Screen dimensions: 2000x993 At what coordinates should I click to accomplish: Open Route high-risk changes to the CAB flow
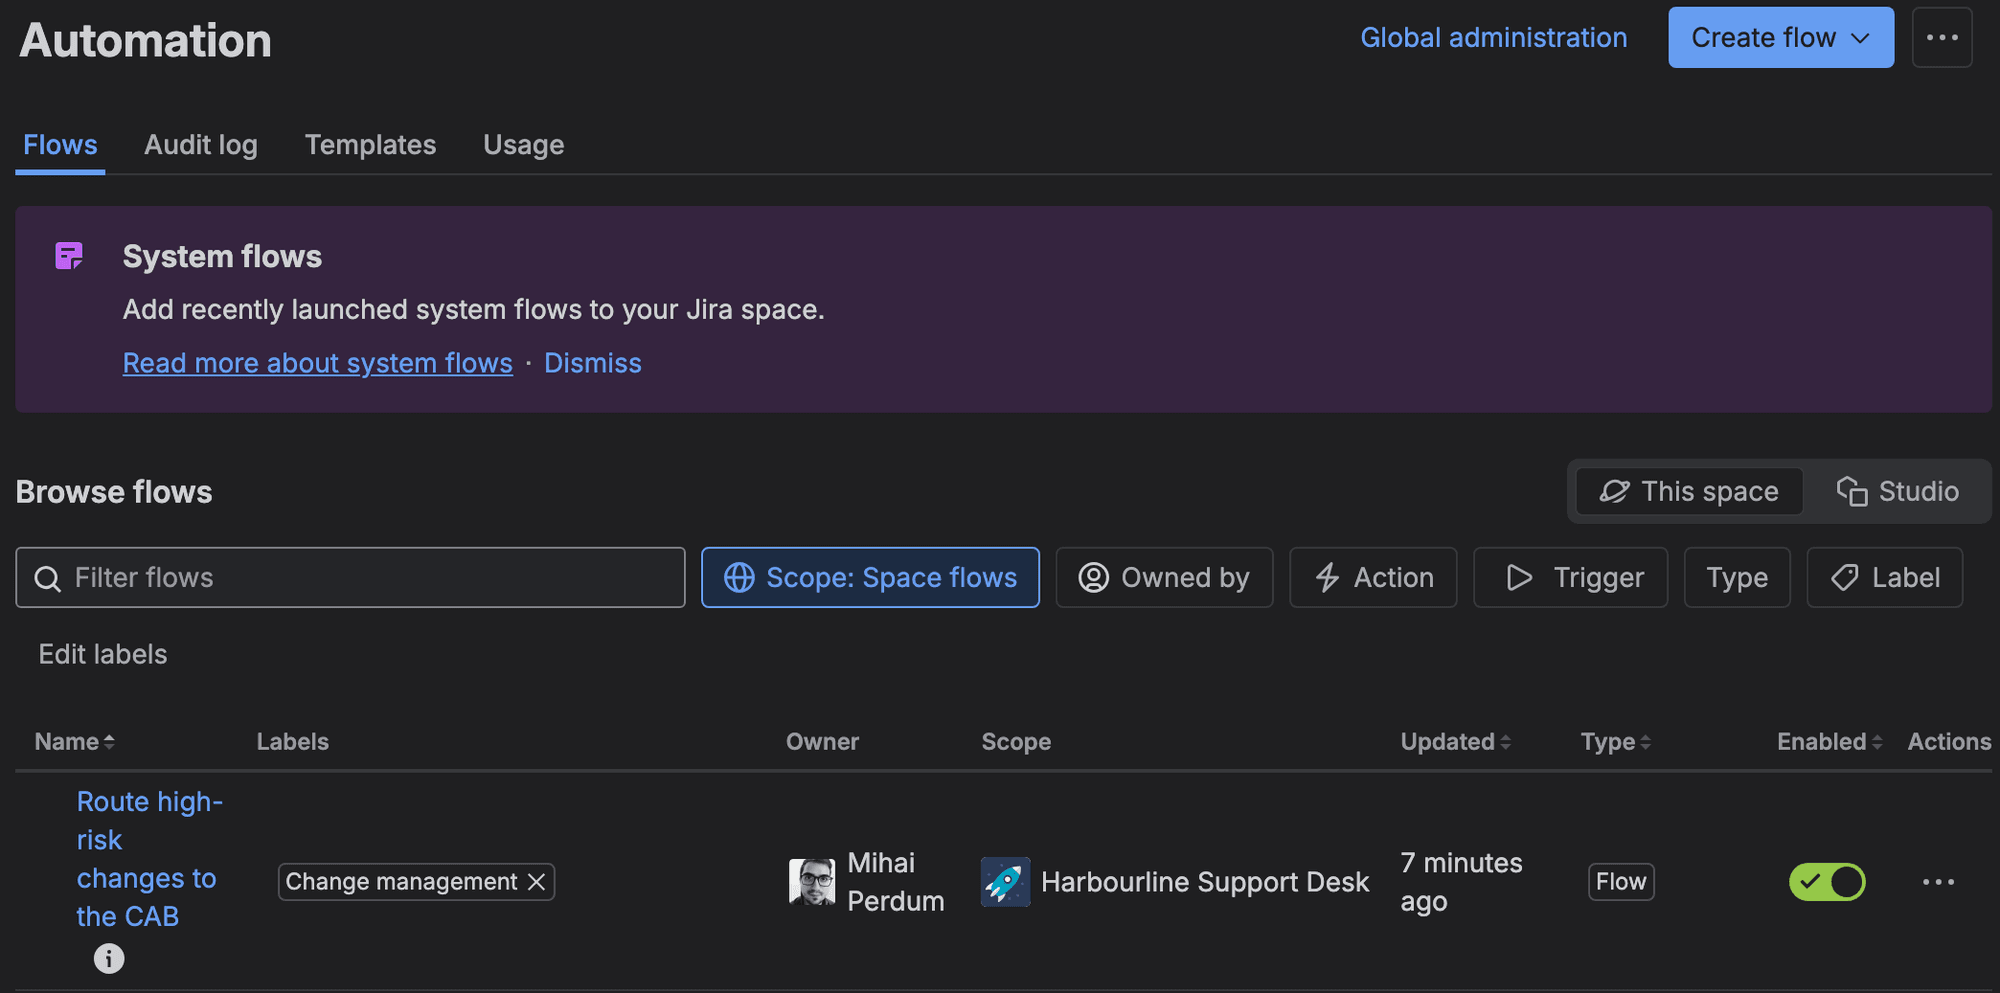[150, 859]
